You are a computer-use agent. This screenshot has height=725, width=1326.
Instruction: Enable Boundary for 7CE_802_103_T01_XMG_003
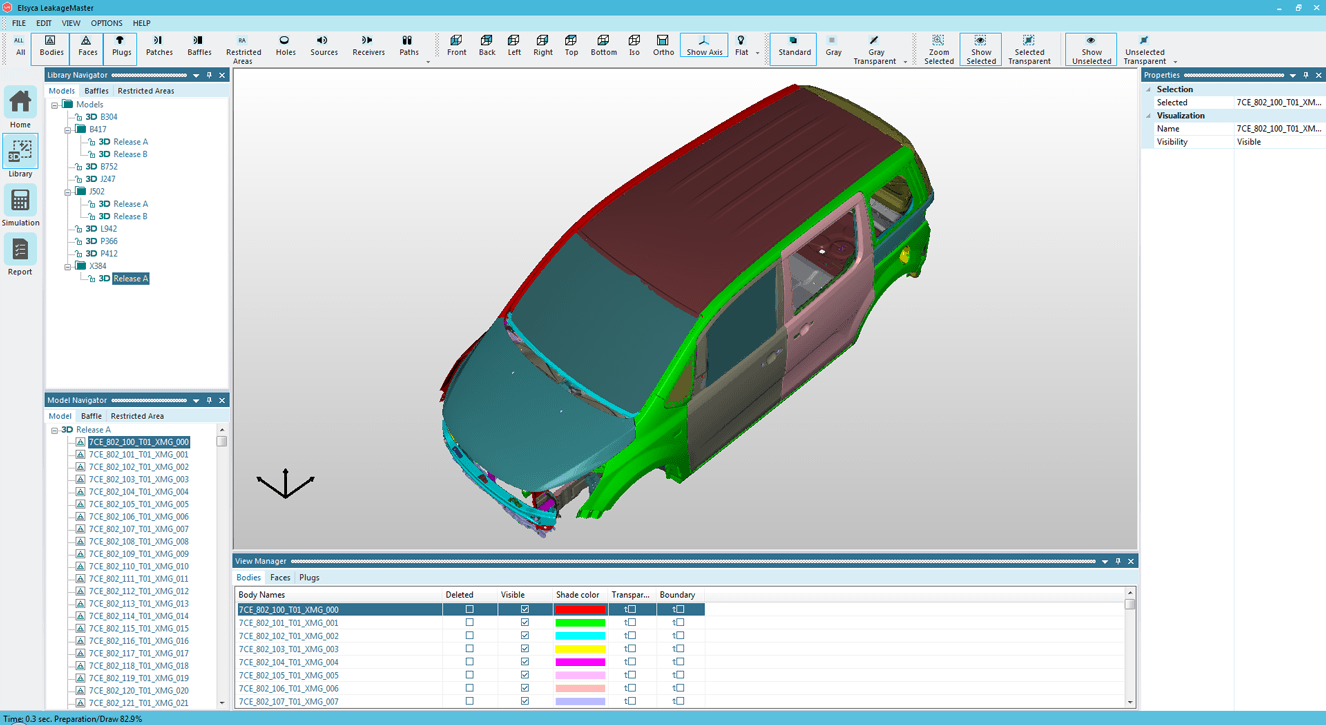[x=679, y=649]
